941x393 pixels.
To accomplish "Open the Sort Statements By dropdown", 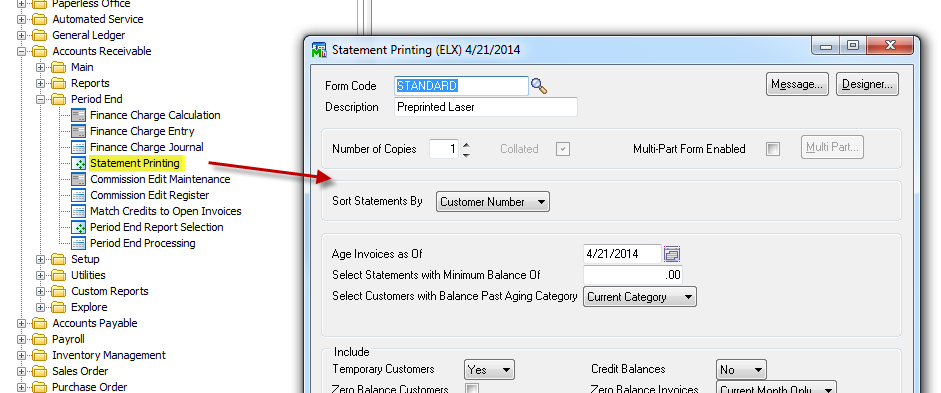I will tap(493, 202).
